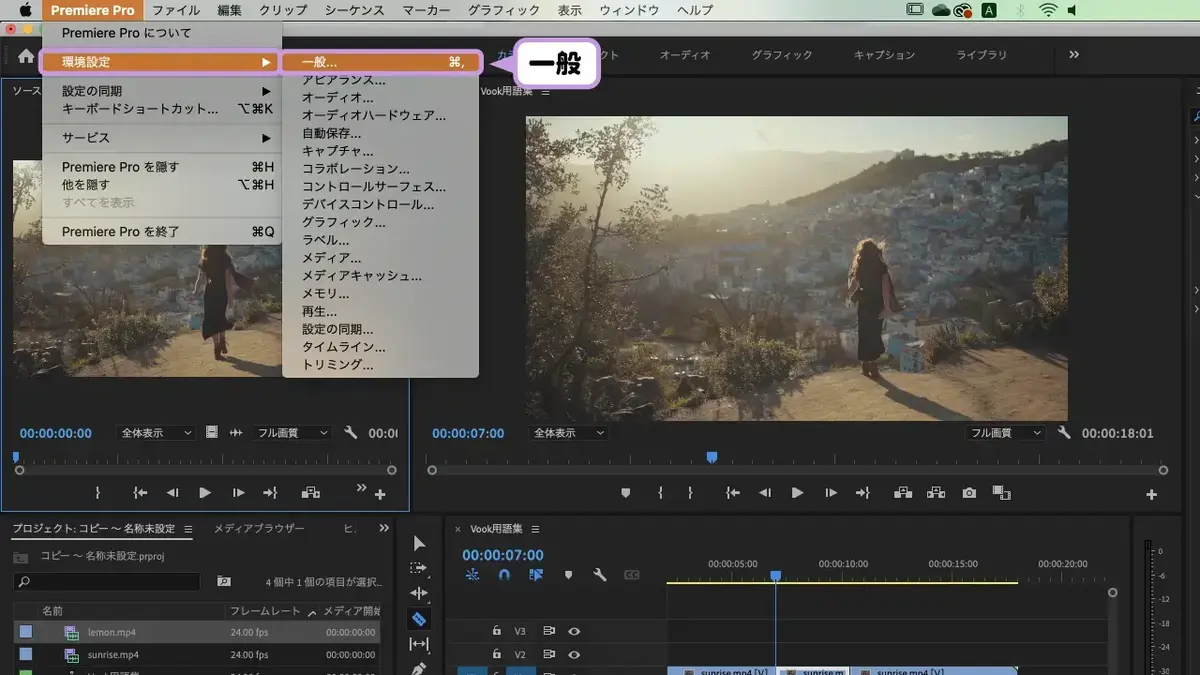The width and height of the screenshot is (1200, 675).
Task: Click program monitor playhead on scrub bar
Action: 712,457
